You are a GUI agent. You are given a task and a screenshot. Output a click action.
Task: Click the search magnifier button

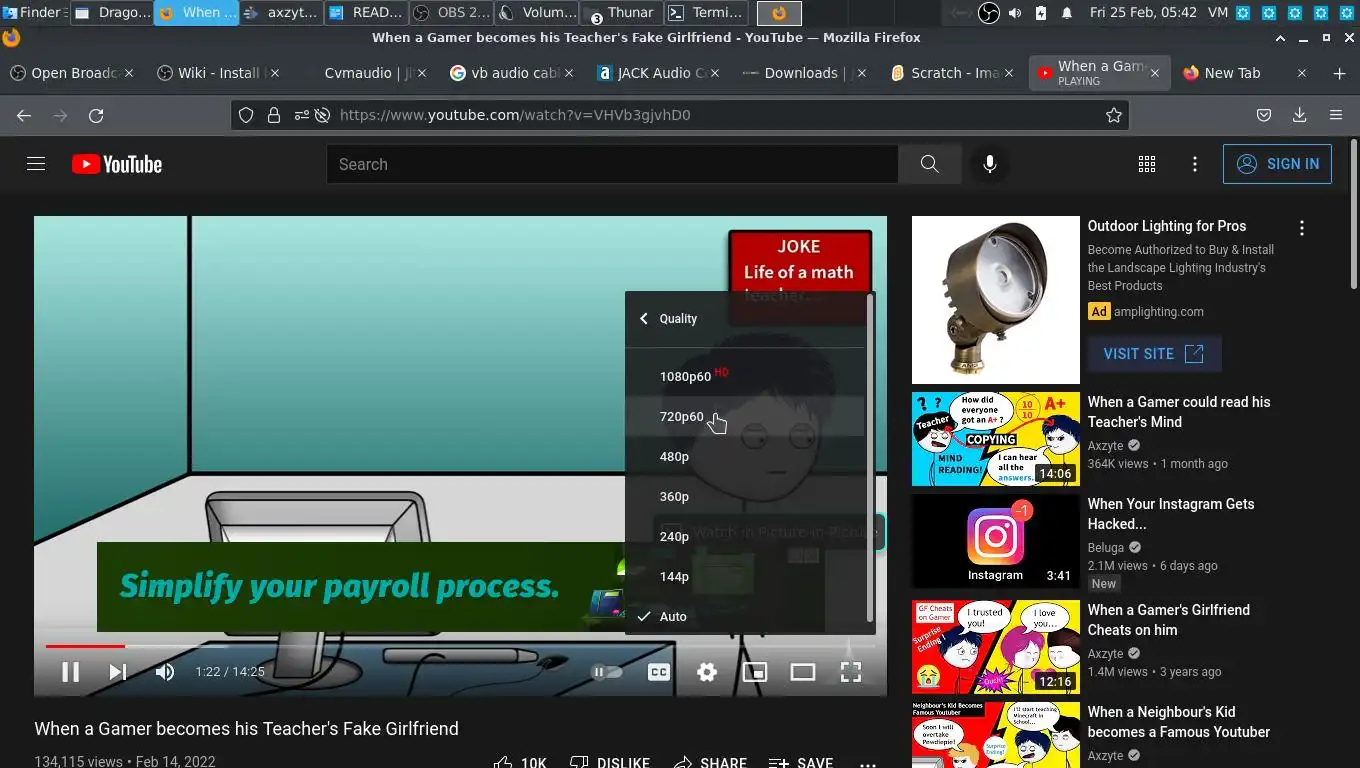click(930, 164)
